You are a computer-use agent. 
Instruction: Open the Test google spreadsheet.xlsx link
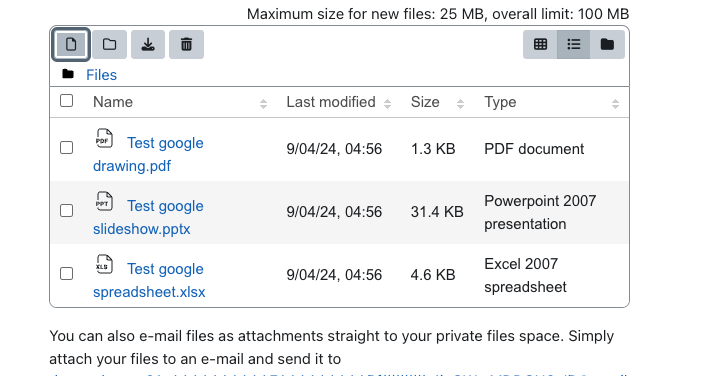[x=149, y=280]
